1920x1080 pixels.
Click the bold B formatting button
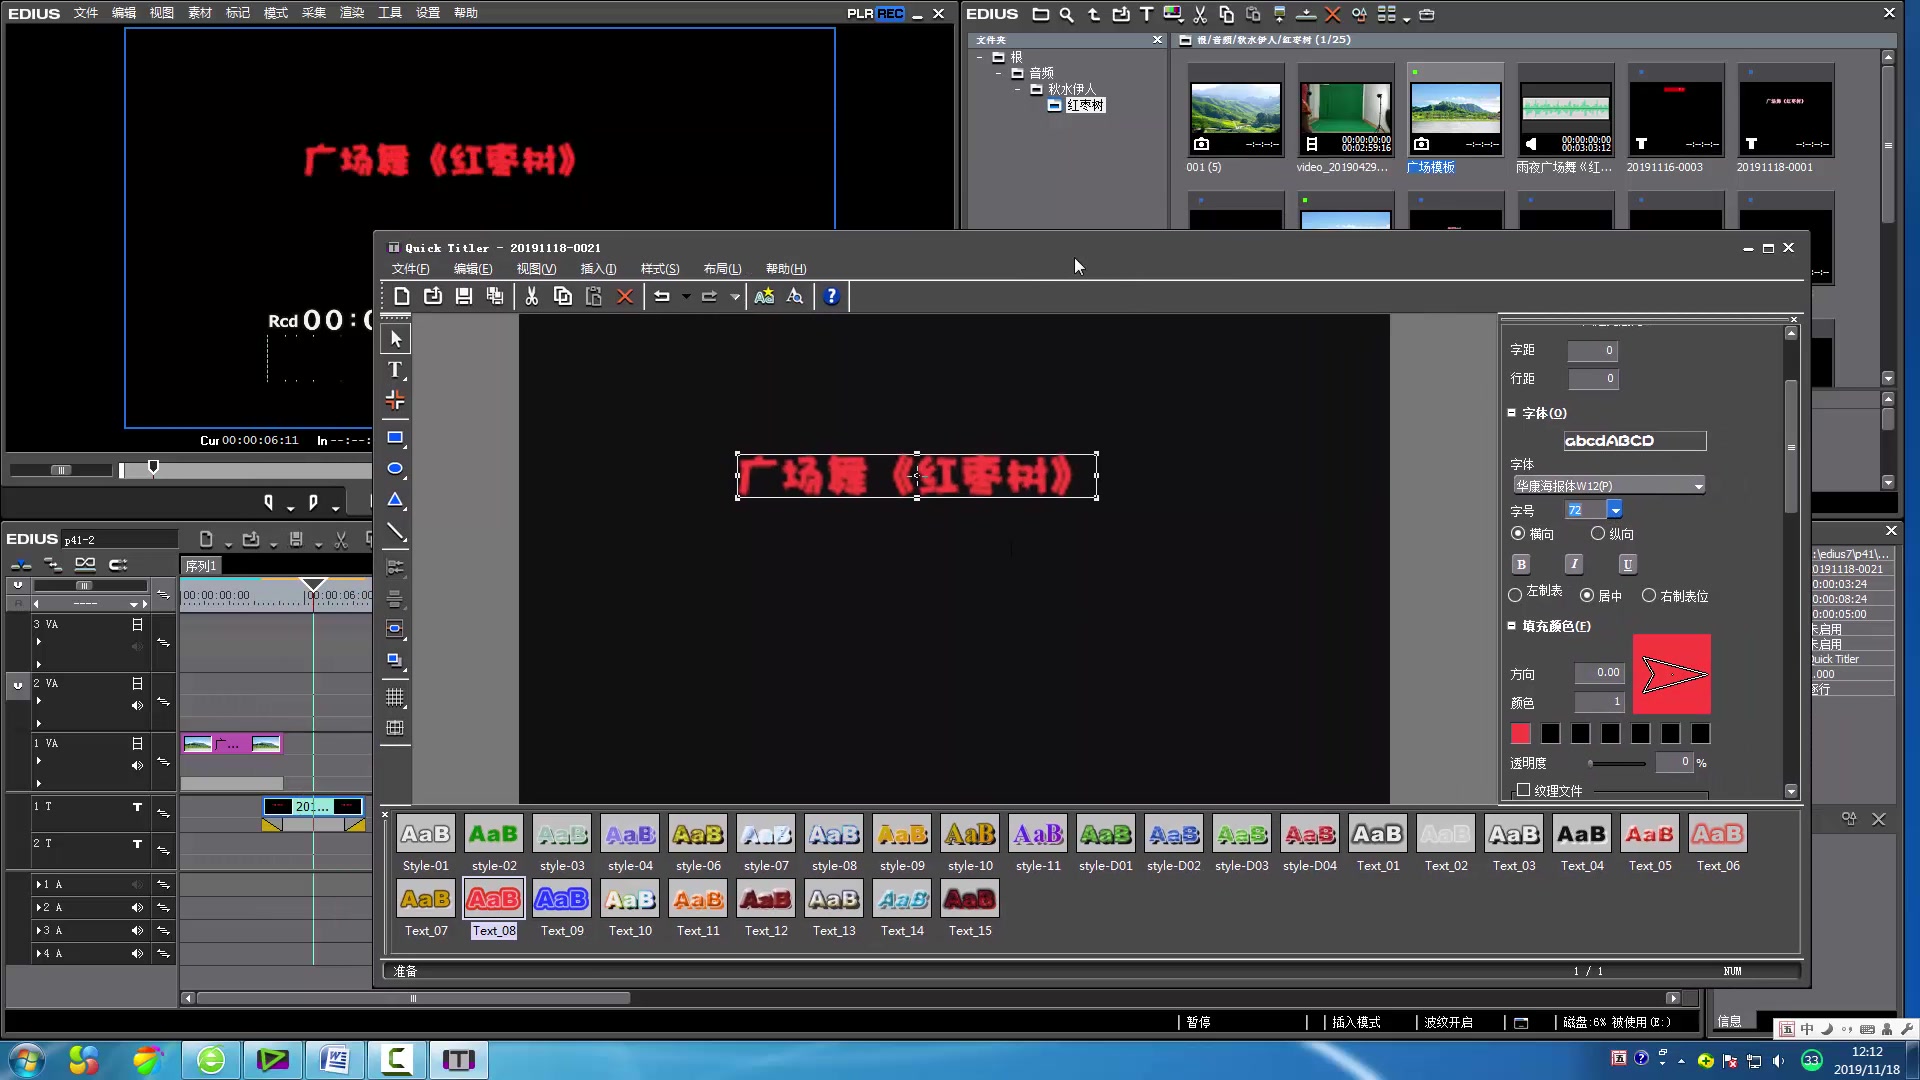point(1521,564)
